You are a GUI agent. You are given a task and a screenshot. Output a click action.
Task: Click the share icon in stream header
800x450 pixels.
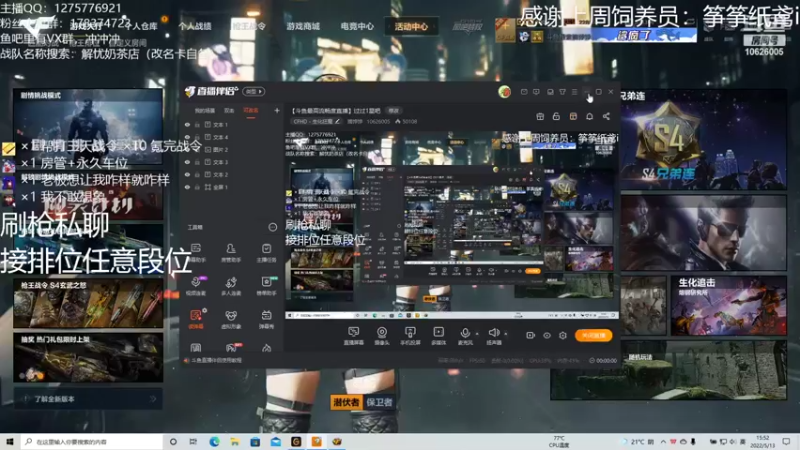coord(606,116)
